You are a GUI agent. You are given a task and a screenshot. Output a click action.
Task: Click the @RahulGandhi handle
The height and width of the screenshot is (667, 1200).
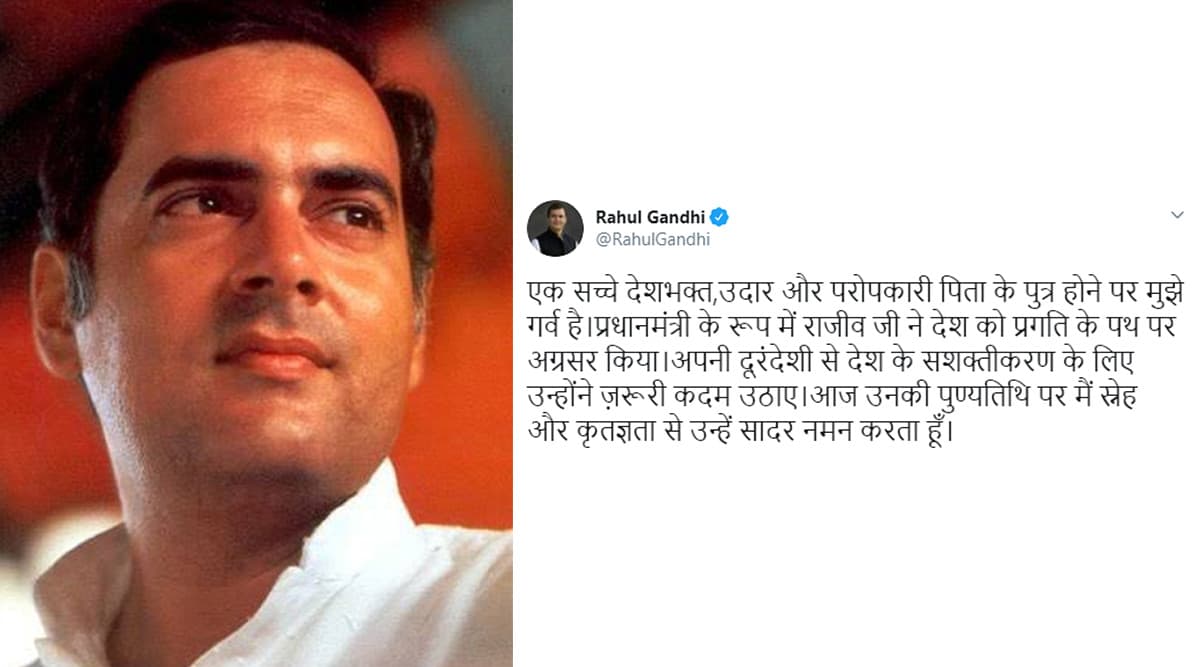tap(646, 240)
